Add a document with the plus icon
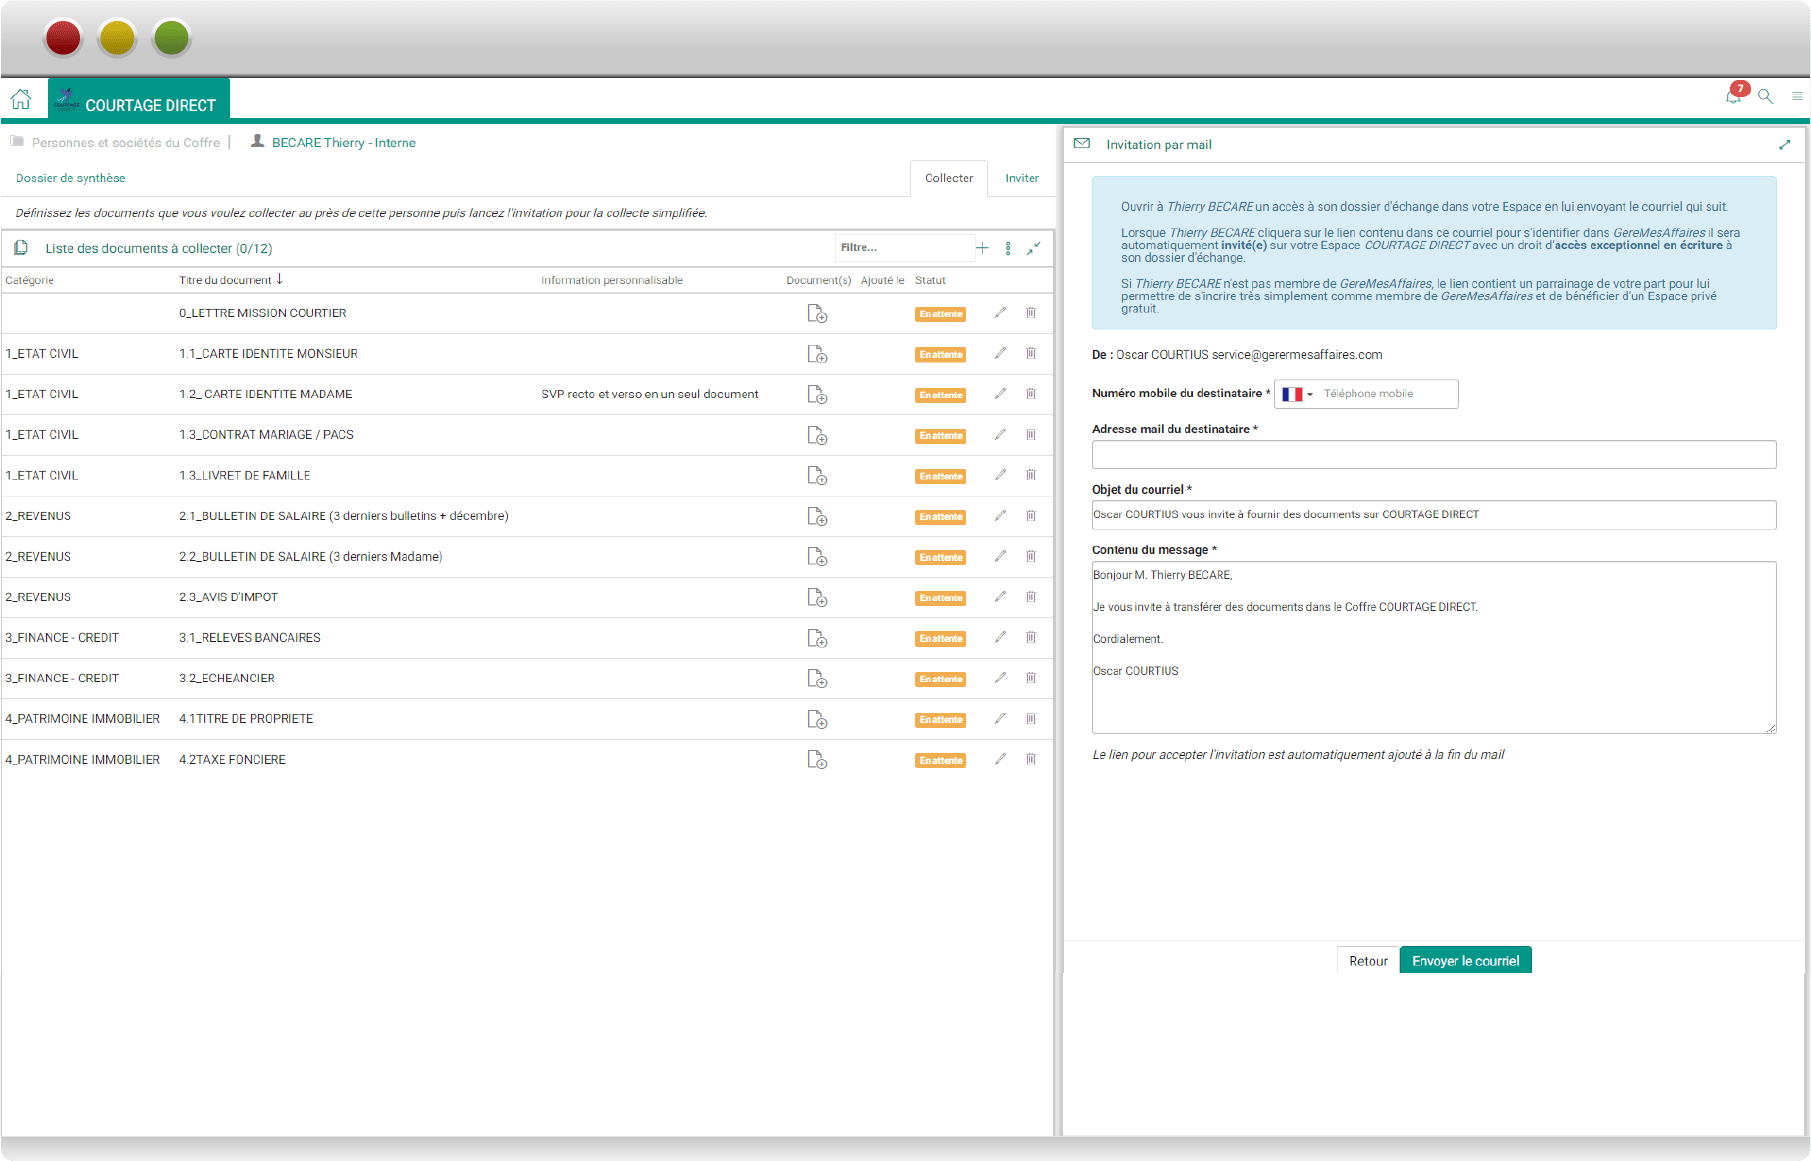This screenshot has height=1161, width=1811. [x=982, y=248]
